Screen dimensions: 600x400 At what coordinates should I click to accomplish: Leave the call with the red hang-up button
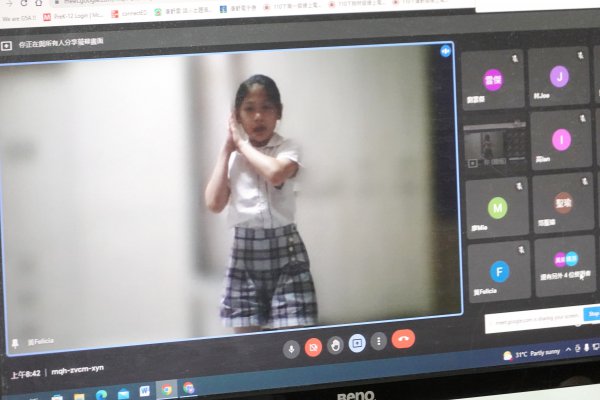[403, 339]
